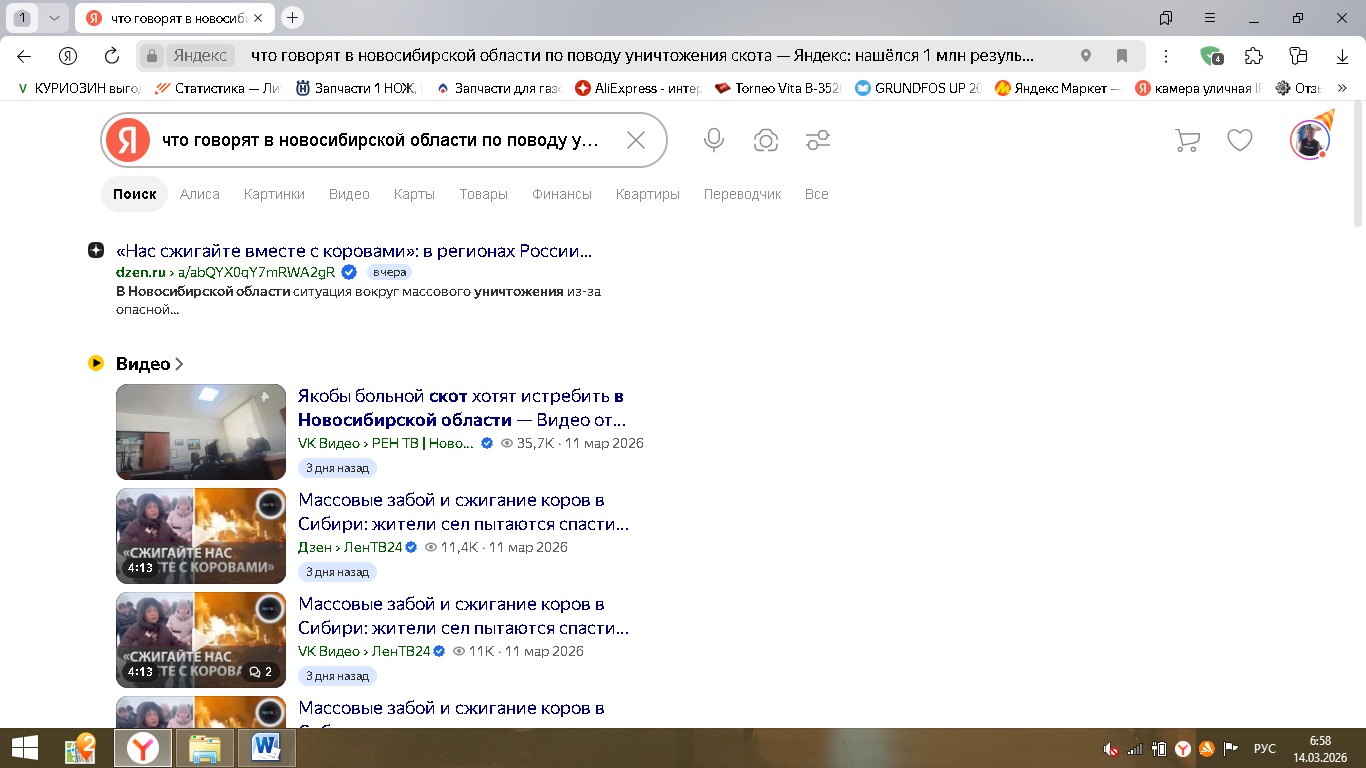Open the GRUNDFOS UP bookmark
This screenshot has width=1366, height=768.
[918, 88]
